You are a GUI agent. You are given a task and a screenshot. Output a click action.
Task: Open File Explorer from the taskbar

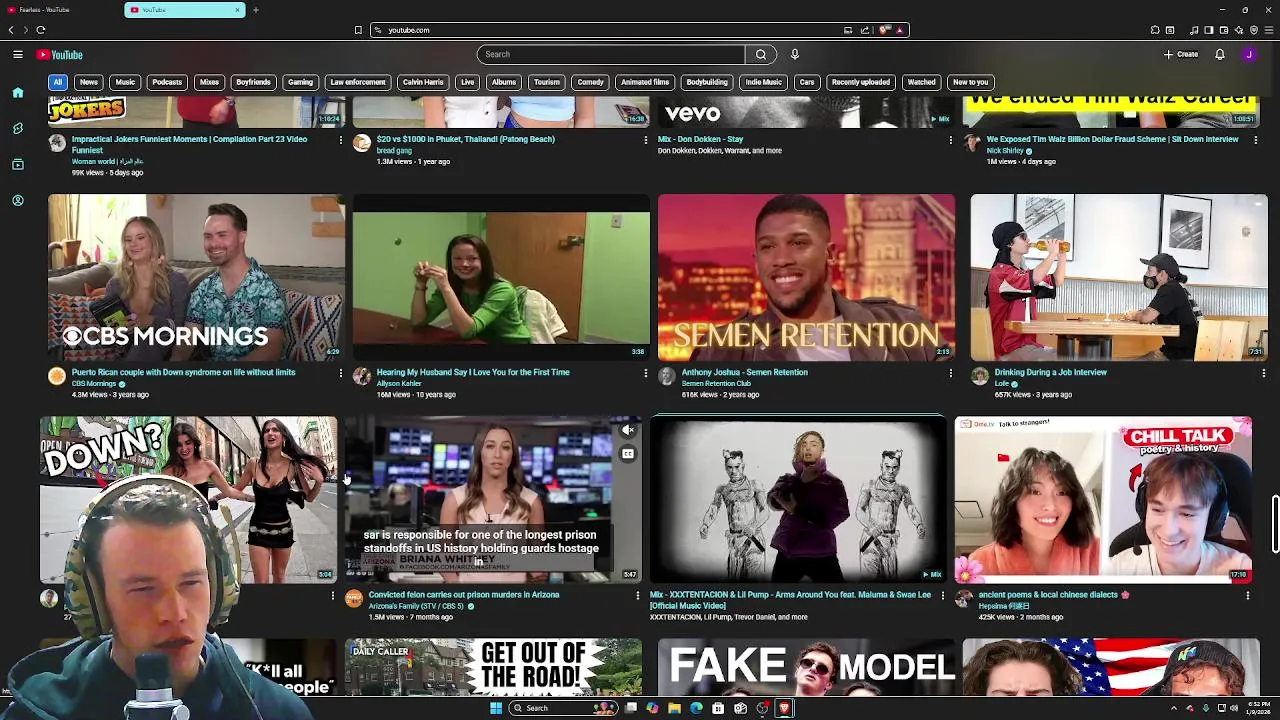(674, 708)
